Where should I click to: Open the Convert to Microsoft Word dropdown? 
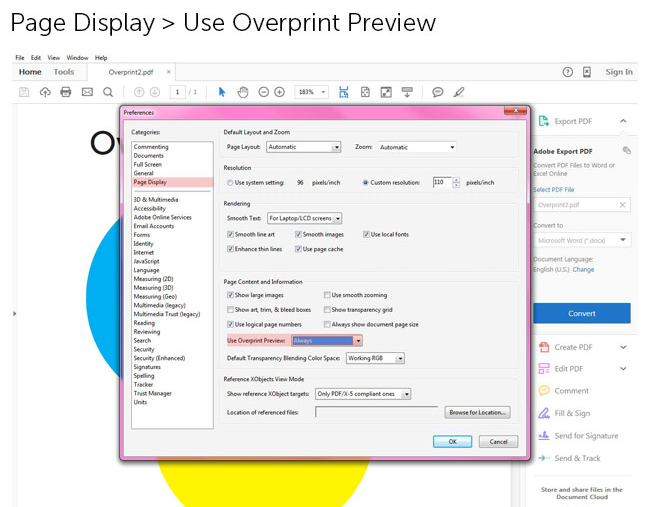tap(582, 240)
